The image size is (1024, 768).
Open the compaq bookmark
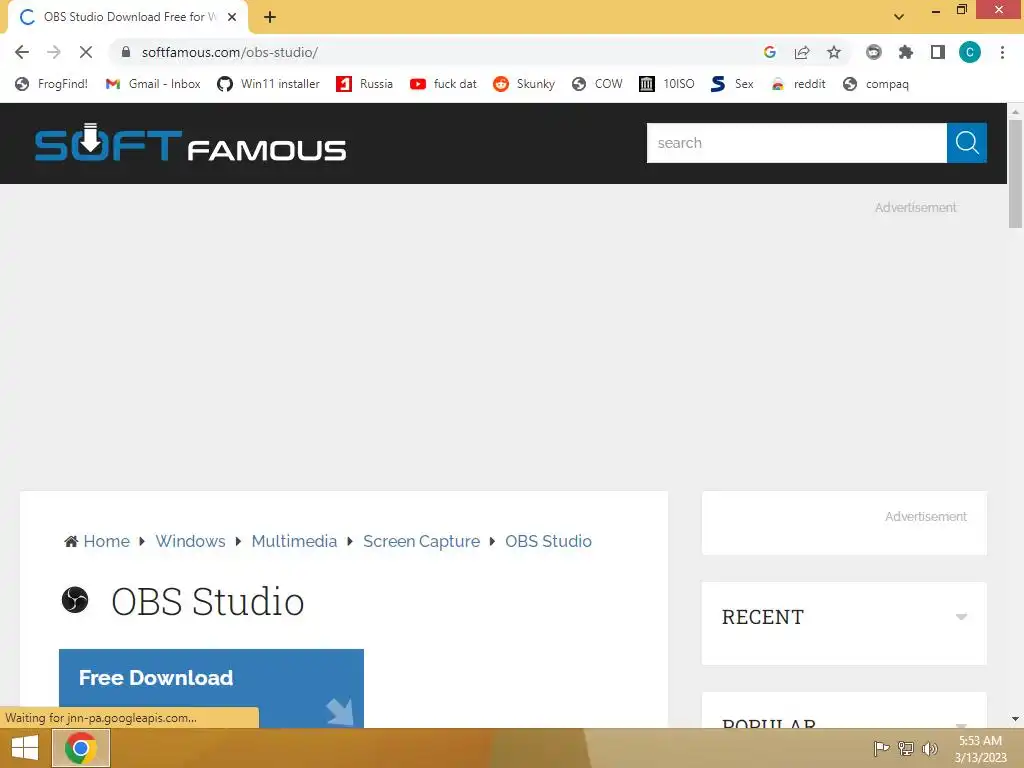click(876, 84)
